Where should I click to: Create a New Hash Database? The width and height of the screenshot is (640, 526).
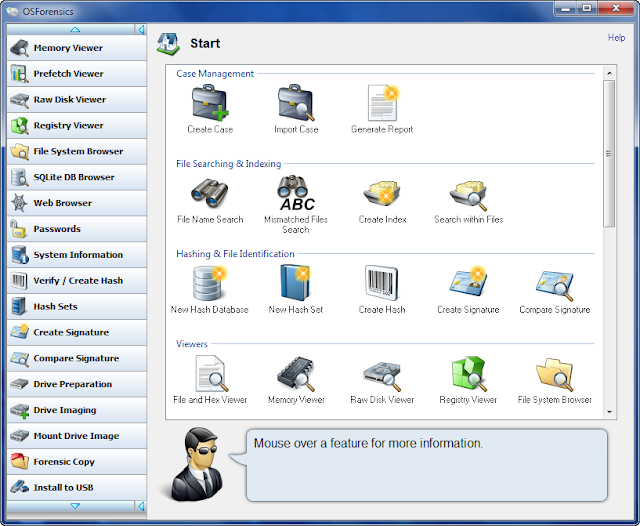pos(209,290)
